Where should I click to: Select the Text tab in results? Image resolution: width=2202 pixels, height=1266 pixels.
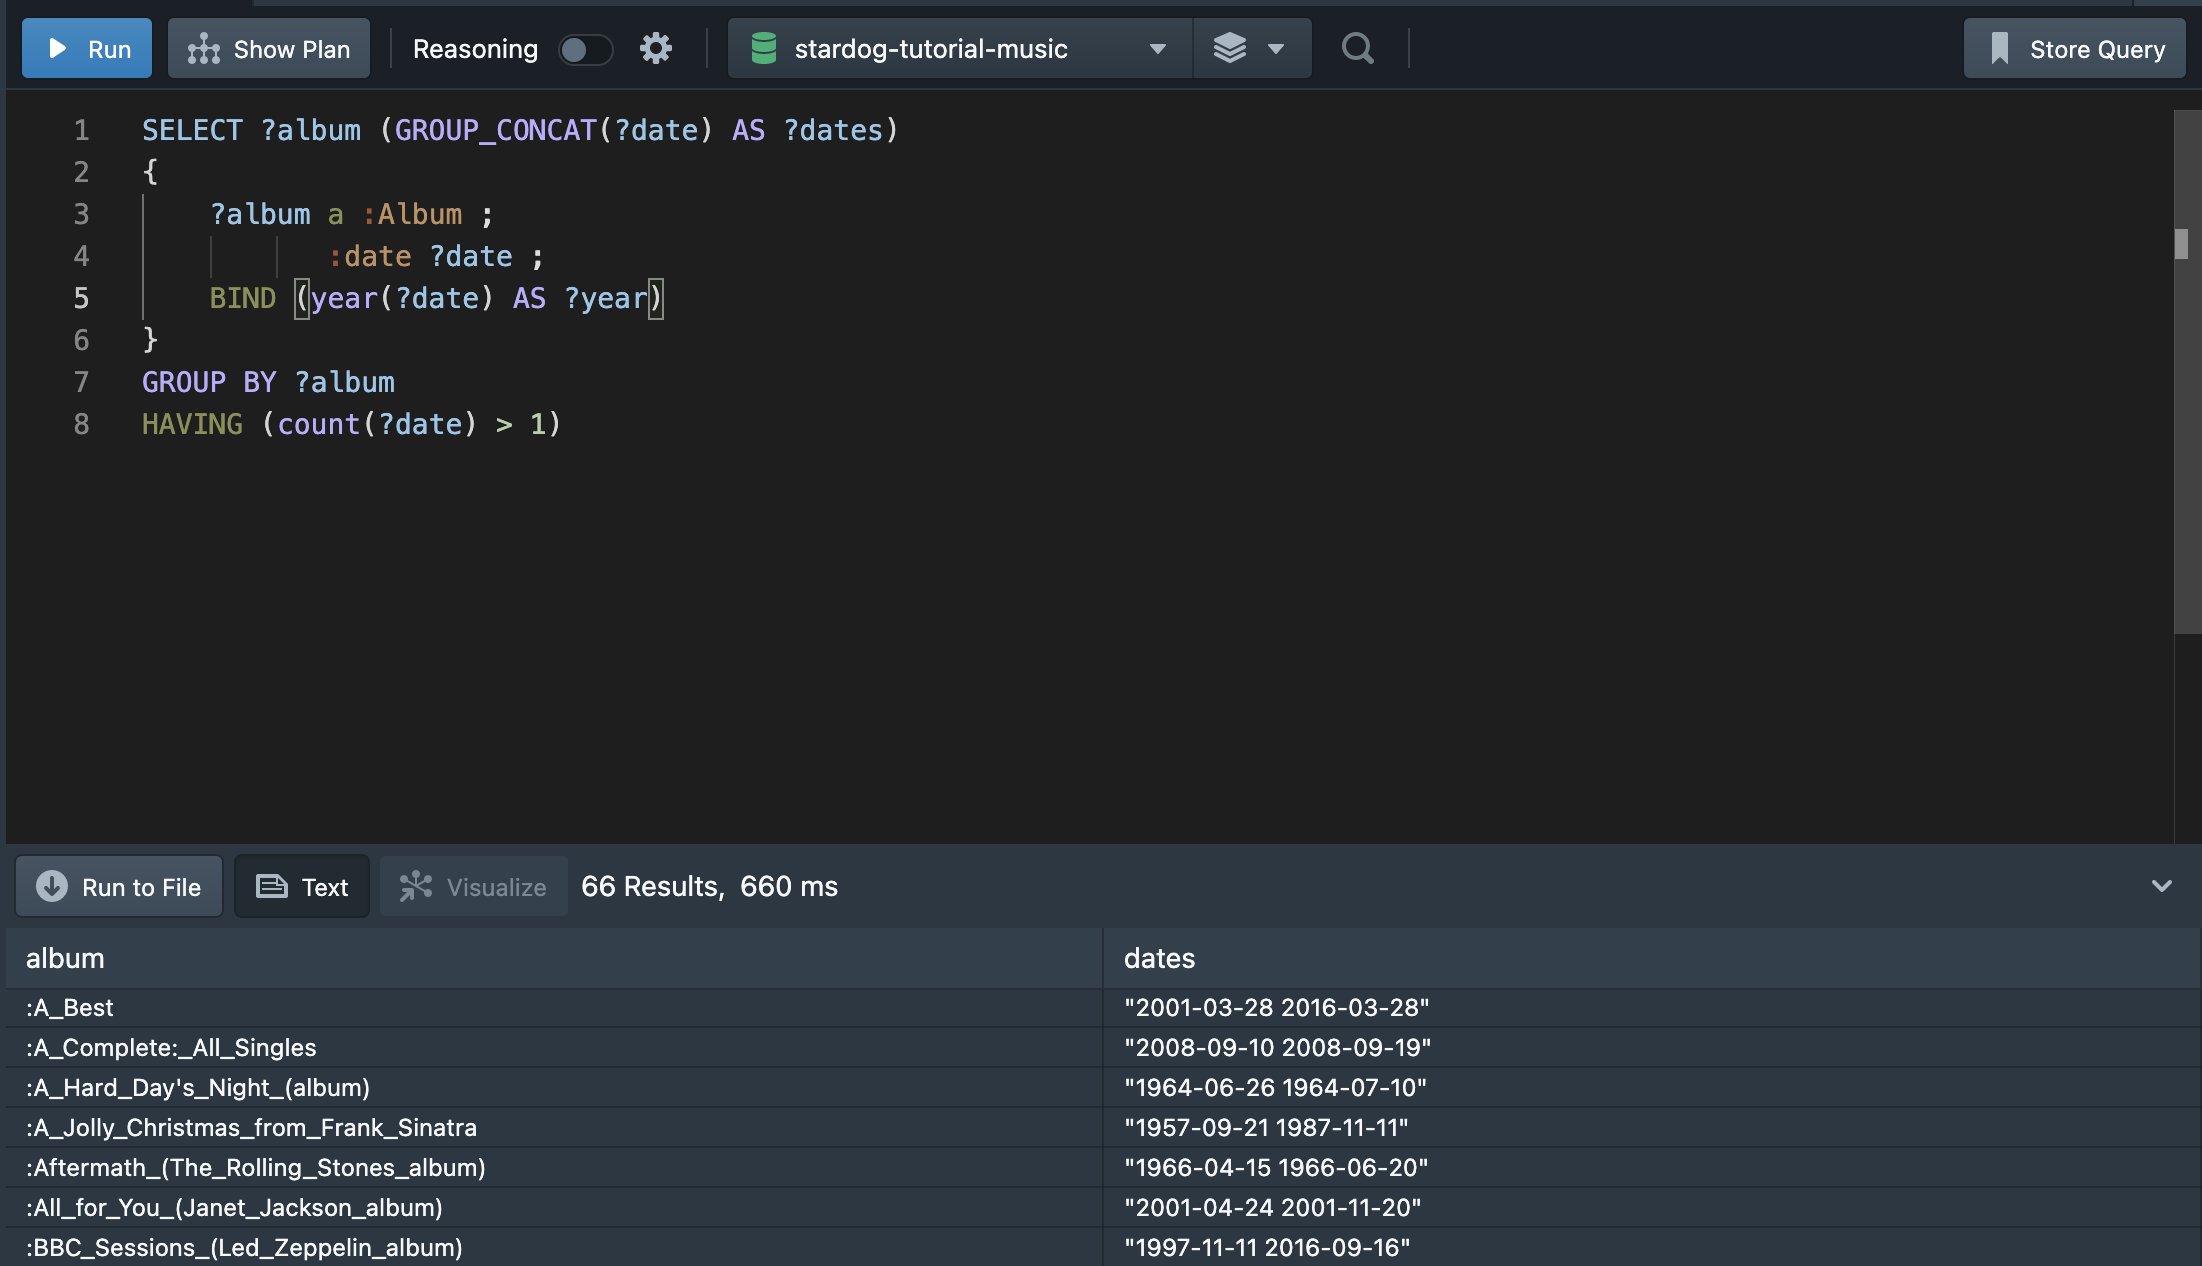[x=301, y=886]
